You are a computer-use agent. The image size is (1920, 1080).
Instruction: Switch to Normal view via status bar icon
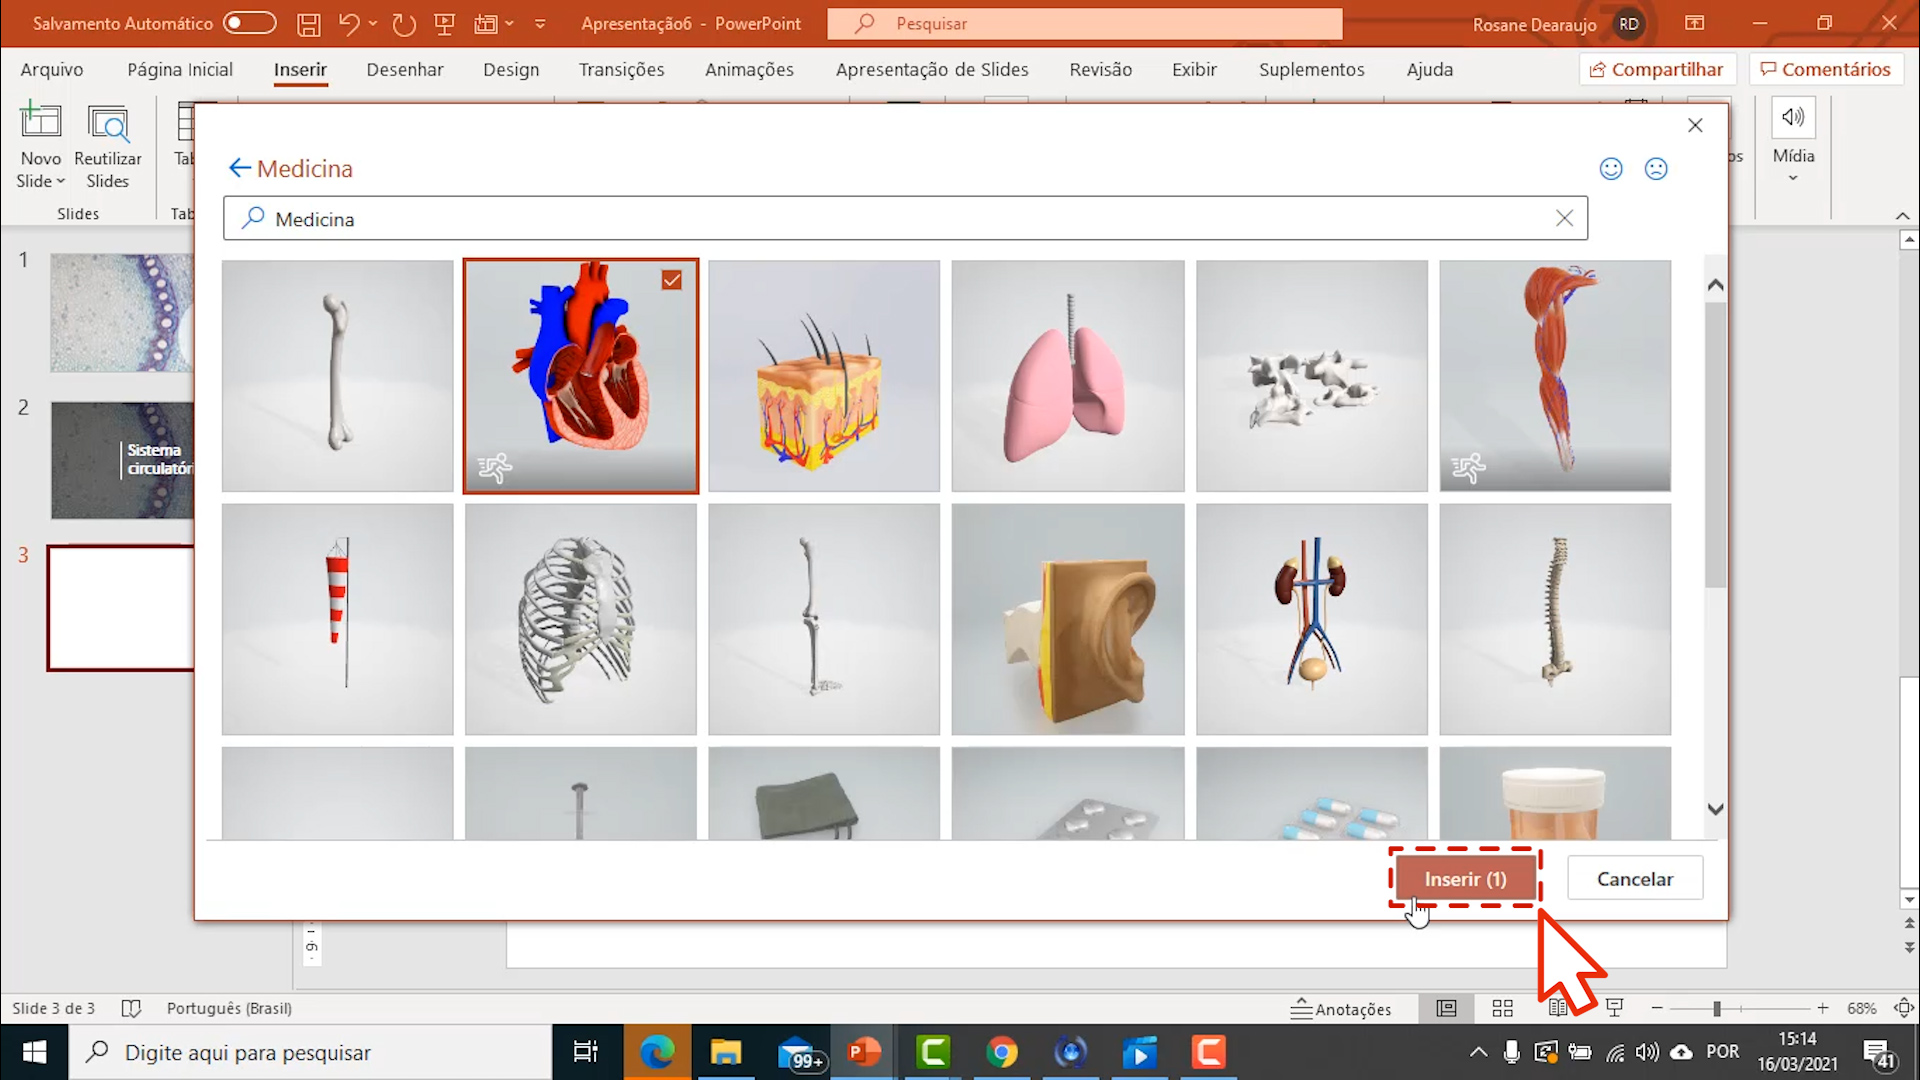1446,1008
